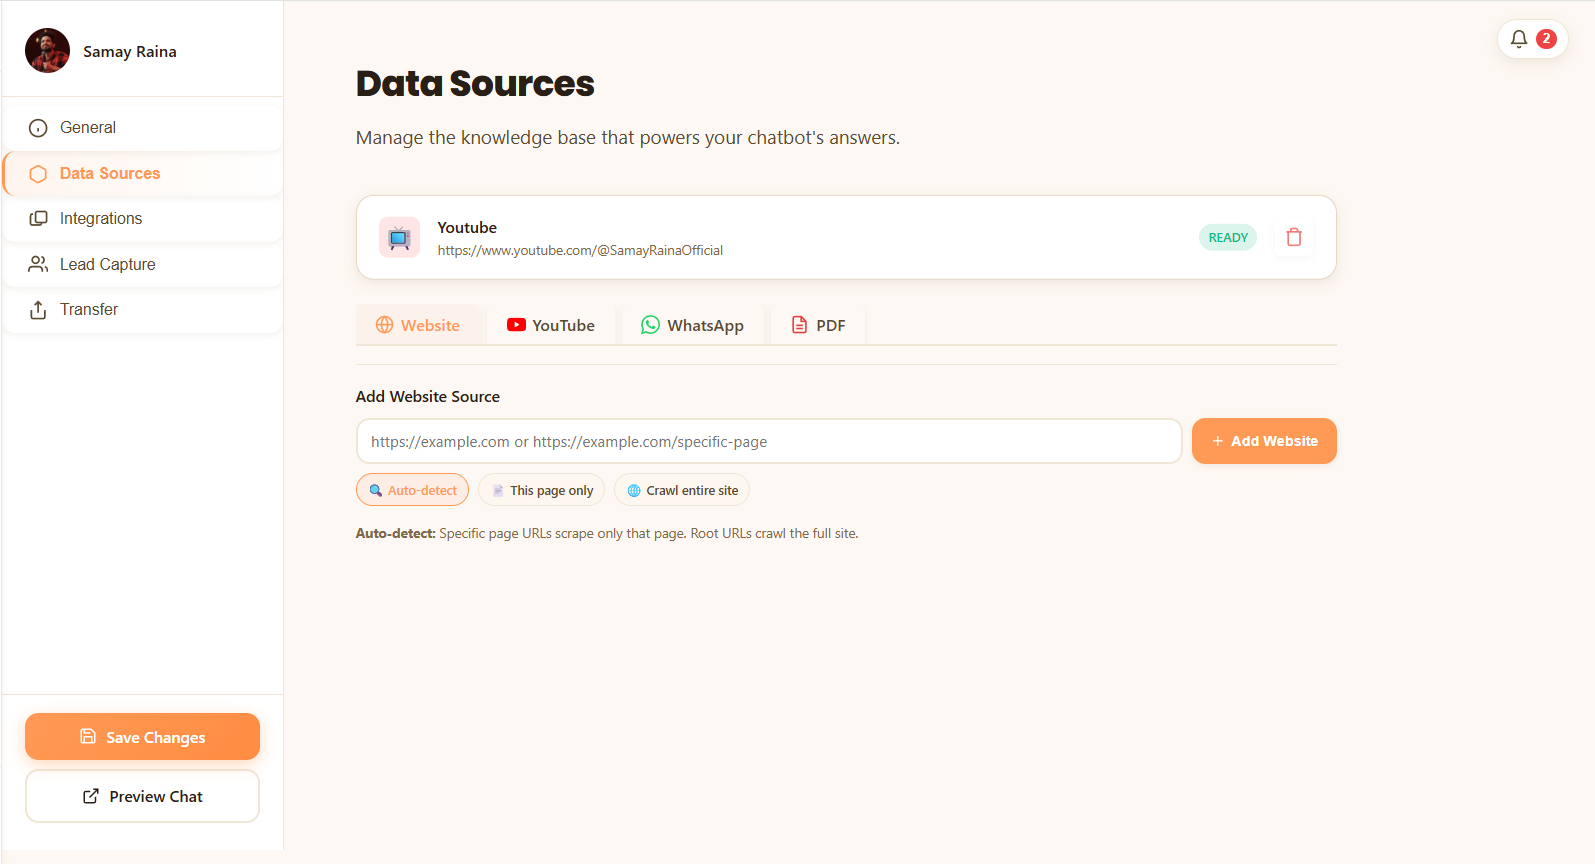Click Samay Raina profile avatar
1595x864 pixels.
47,51
